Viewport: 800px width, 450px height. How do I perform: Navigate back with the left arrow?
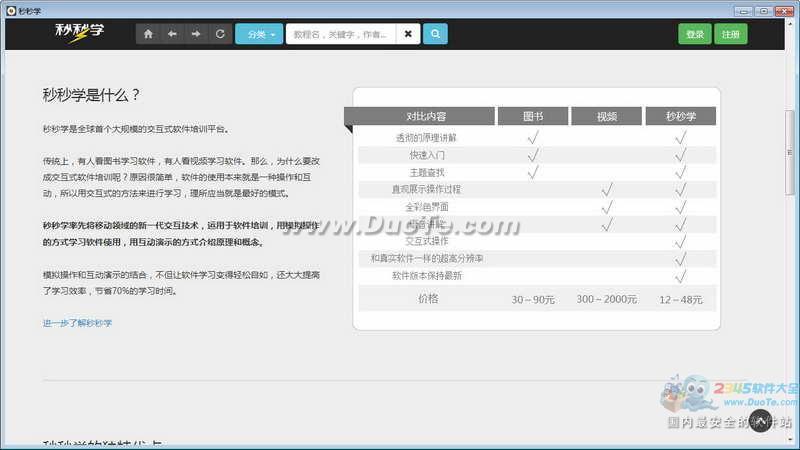[172, 34]
